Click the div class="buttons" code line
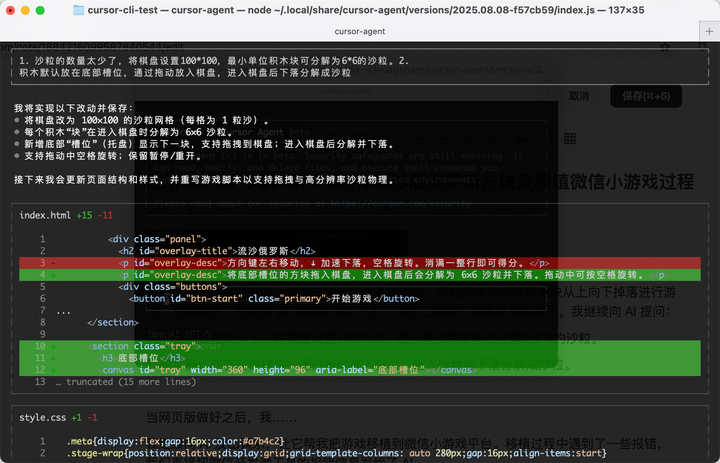 tap(173, 287)
